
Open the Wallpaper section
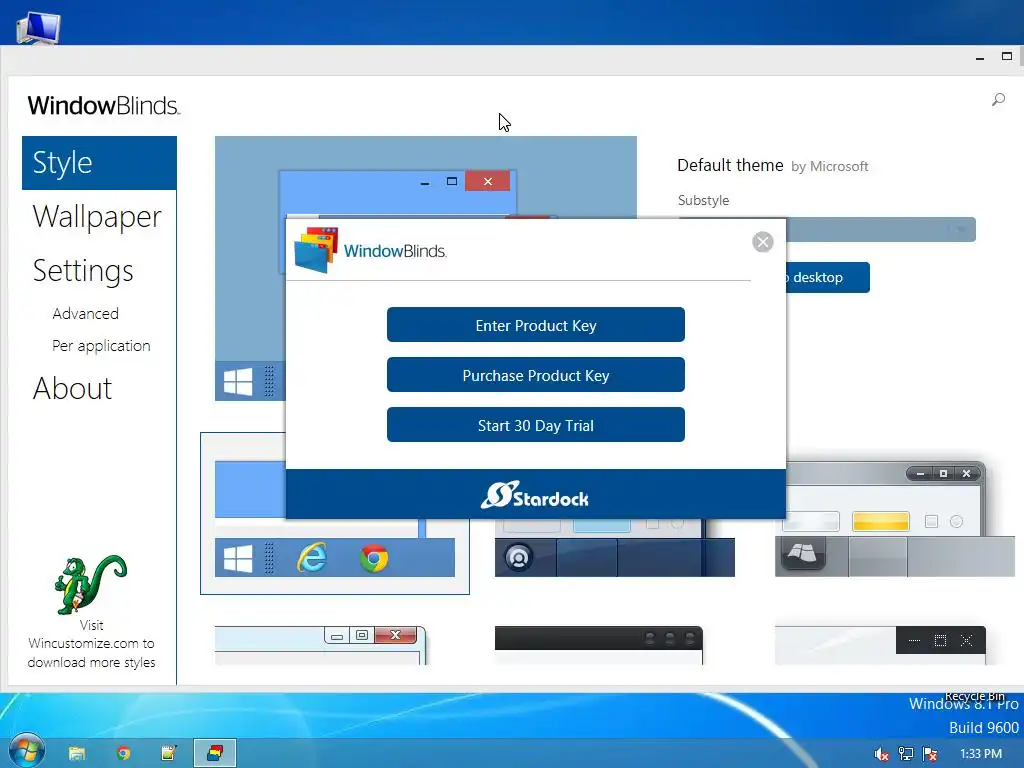tap(97, 217)
